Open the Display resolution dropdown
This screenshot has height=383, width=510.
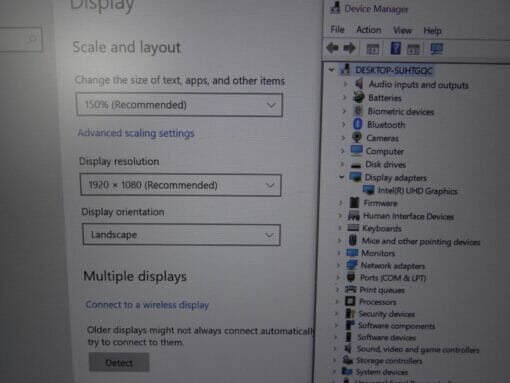tap(180, 185)
